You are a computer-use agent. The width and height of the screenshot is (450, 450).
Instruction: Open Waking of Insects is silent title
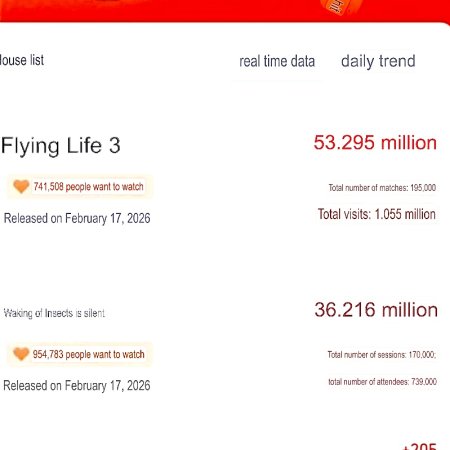(54, 313)
